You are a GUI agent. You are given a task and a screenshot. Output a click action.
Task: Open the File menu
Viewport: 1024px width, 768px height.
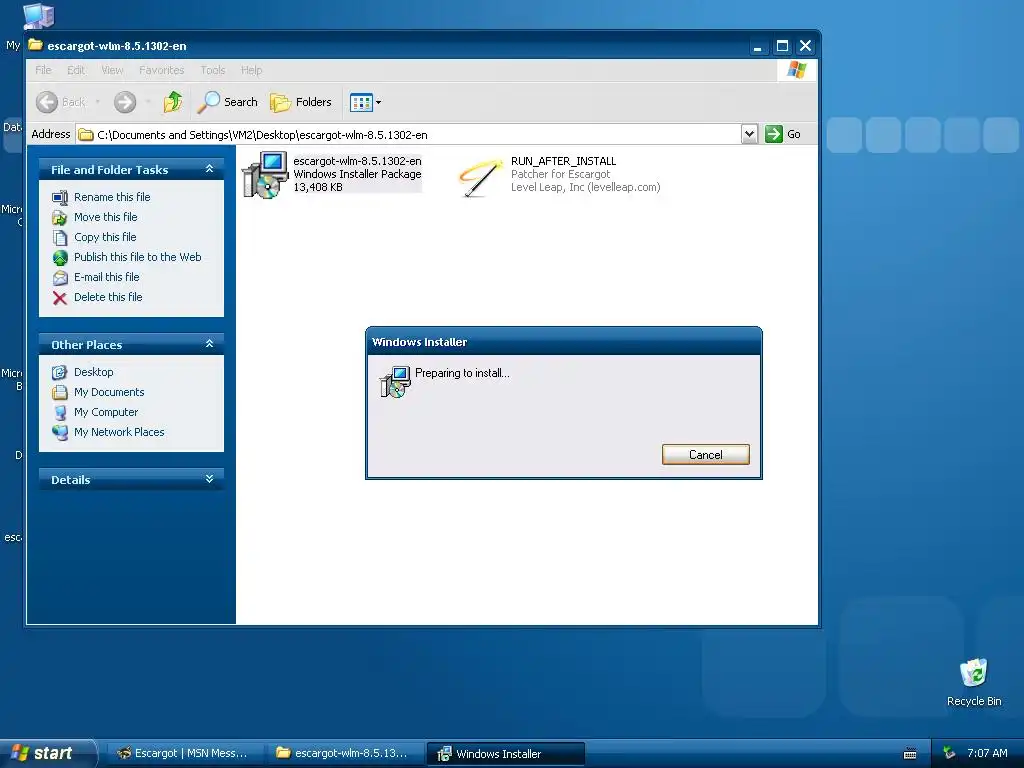(x=43, y=70)
